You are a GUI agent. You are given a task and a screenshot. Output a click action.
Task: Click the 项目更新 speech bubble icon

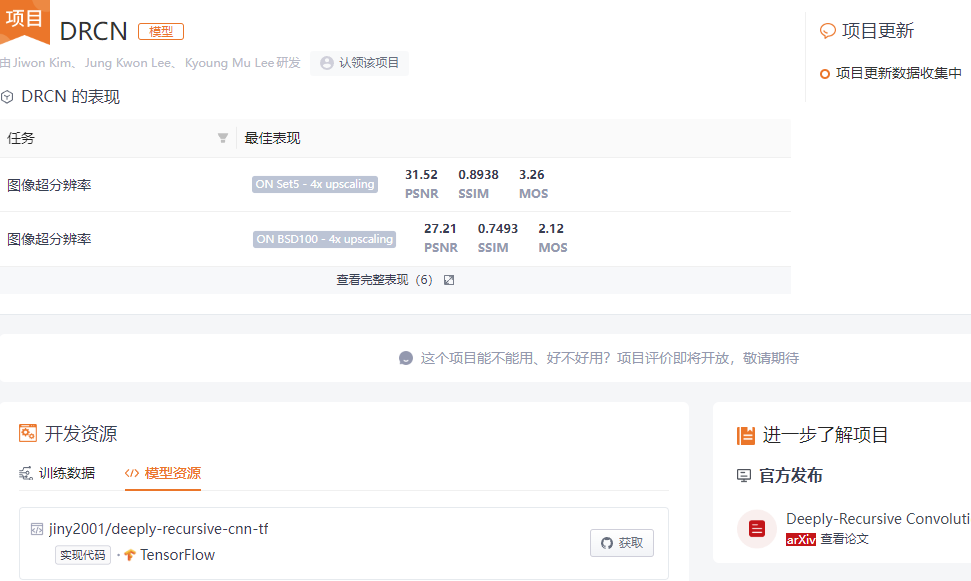point(827,30)
